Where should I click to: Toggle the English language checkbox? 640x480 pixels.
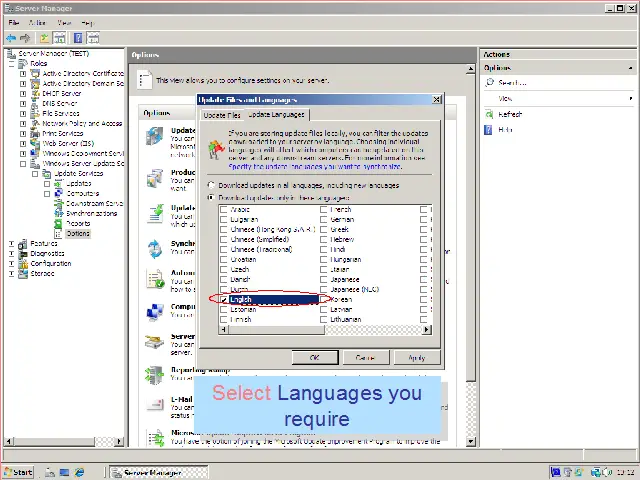pyautogui.click(x=224, y=299)
